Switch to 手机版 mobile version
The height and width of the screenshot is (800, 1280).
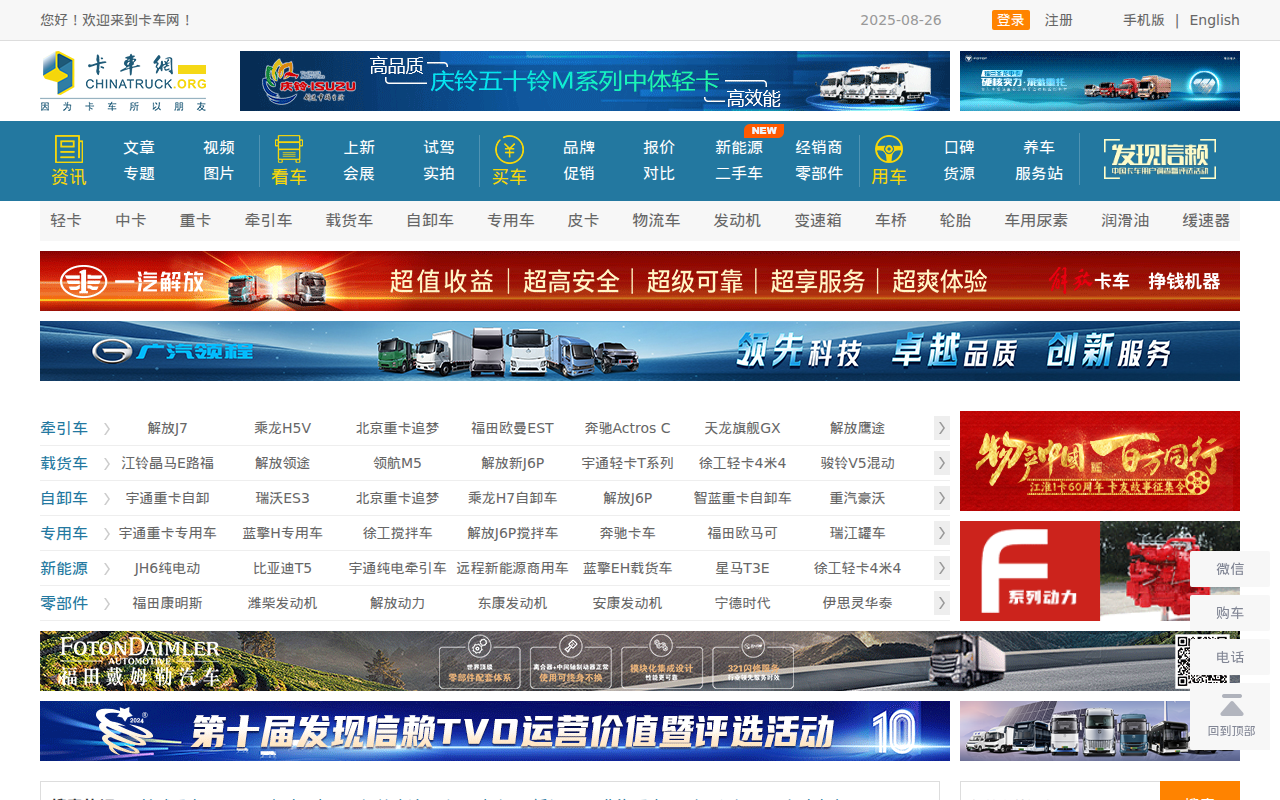[1144, 20]
